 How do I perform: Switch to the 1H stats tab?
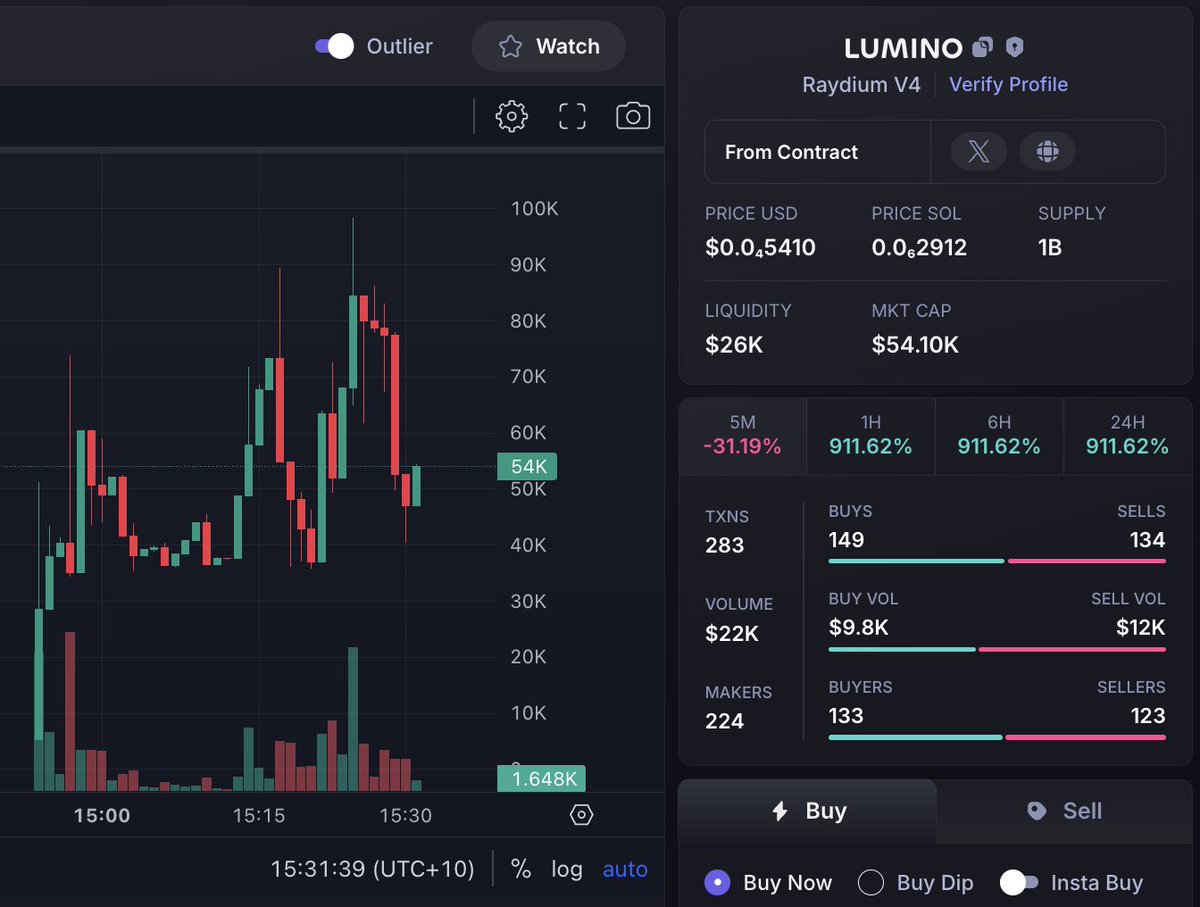pos(871,435)
